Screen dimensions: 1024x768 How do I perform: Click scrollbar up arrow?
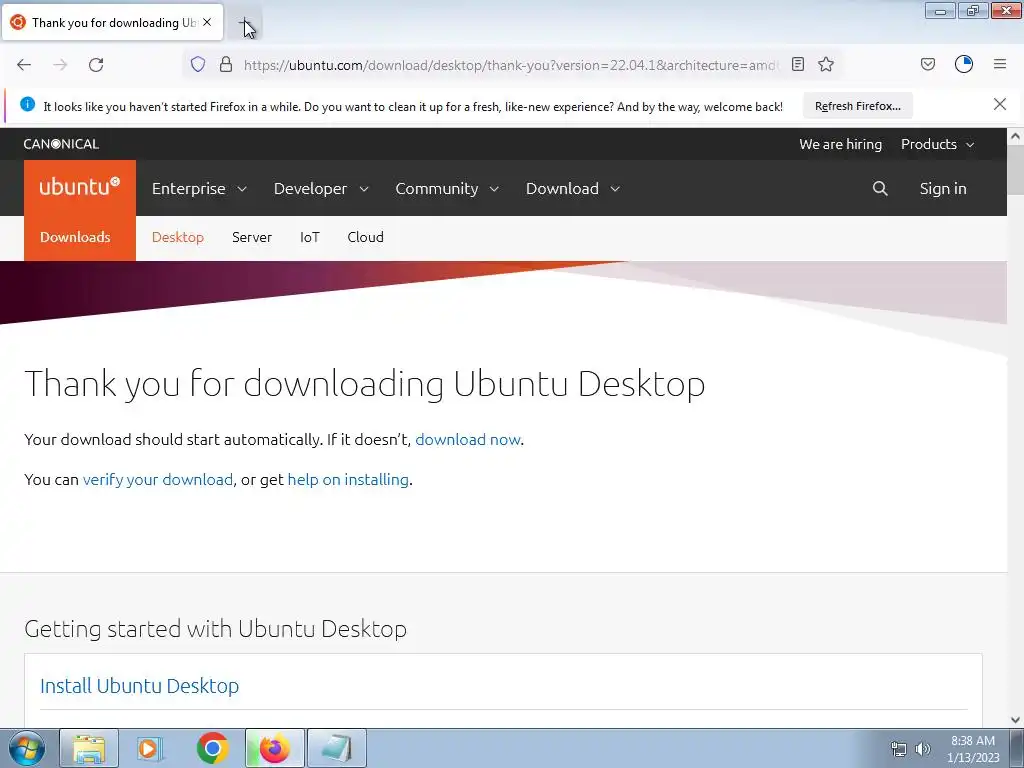point(1016,136)
